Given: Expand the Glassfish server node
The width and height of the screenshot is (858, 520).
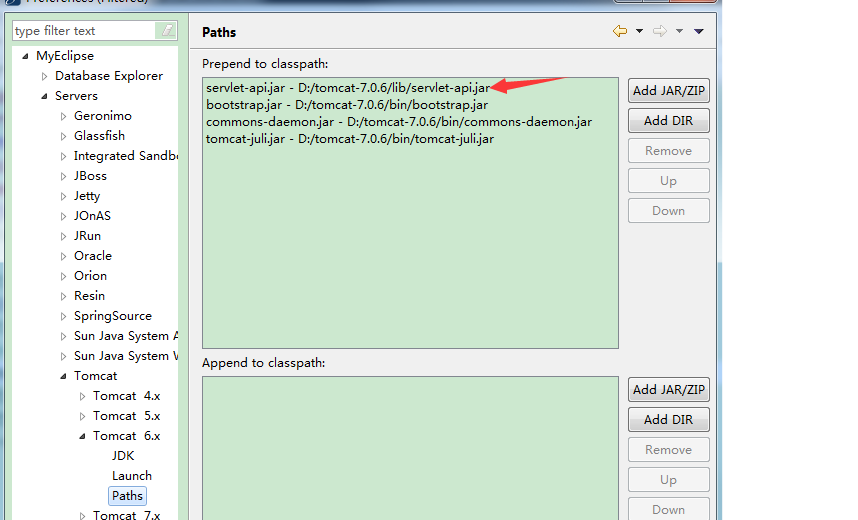Looking at the screenshot, I should 63,136.
